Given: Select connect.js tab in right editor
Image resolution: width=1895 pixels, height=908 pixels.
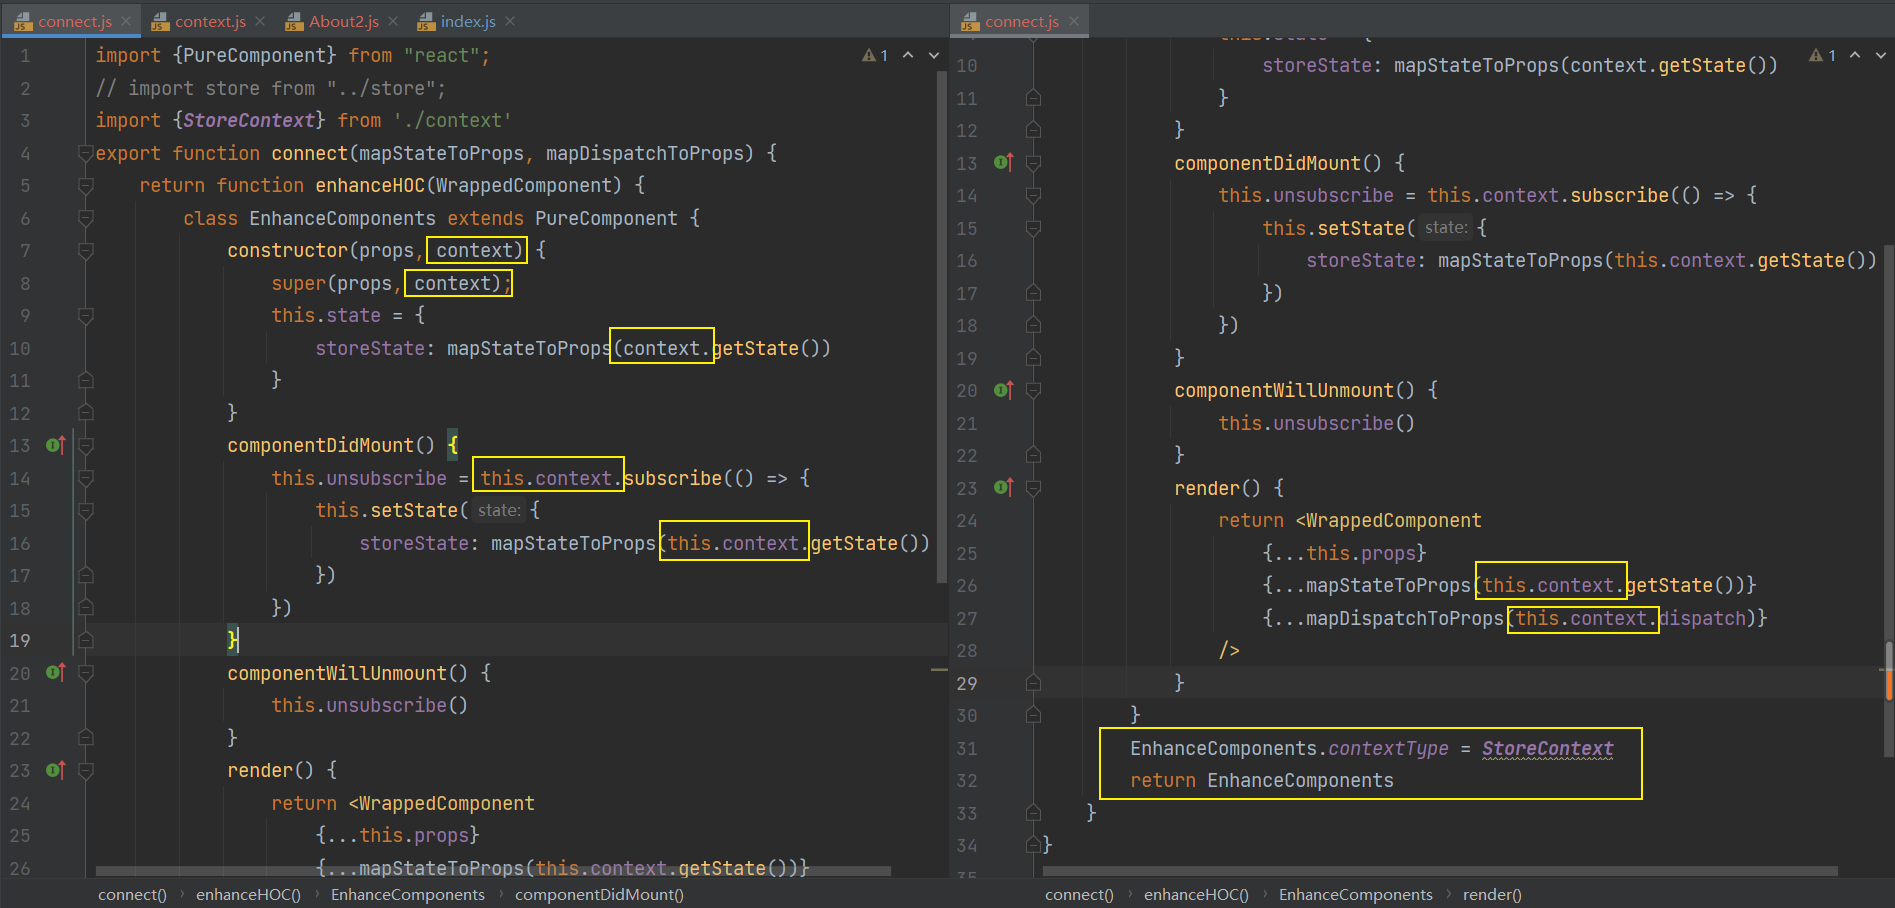Looking at the screenshot, I should click(x=1021, y=21).
